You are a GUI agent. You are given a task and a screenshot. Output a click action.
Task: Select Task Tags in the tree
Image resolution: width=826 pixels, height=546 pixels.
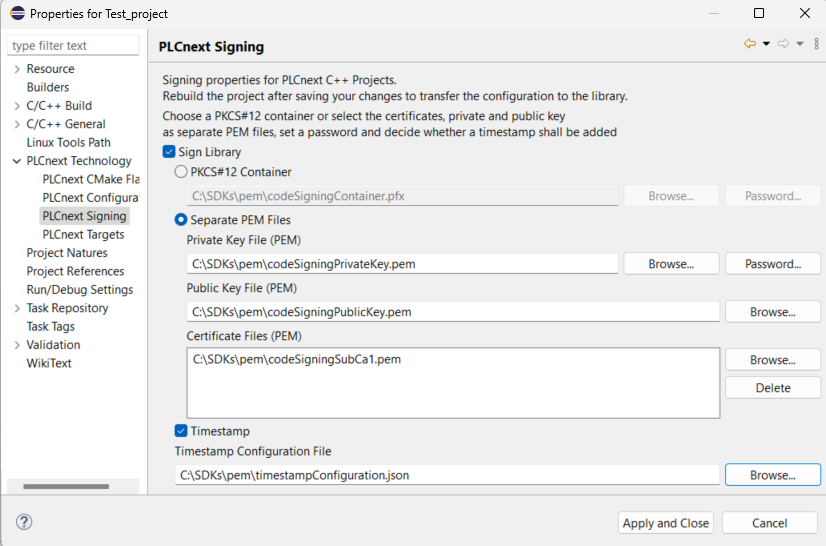click(51, 327)
